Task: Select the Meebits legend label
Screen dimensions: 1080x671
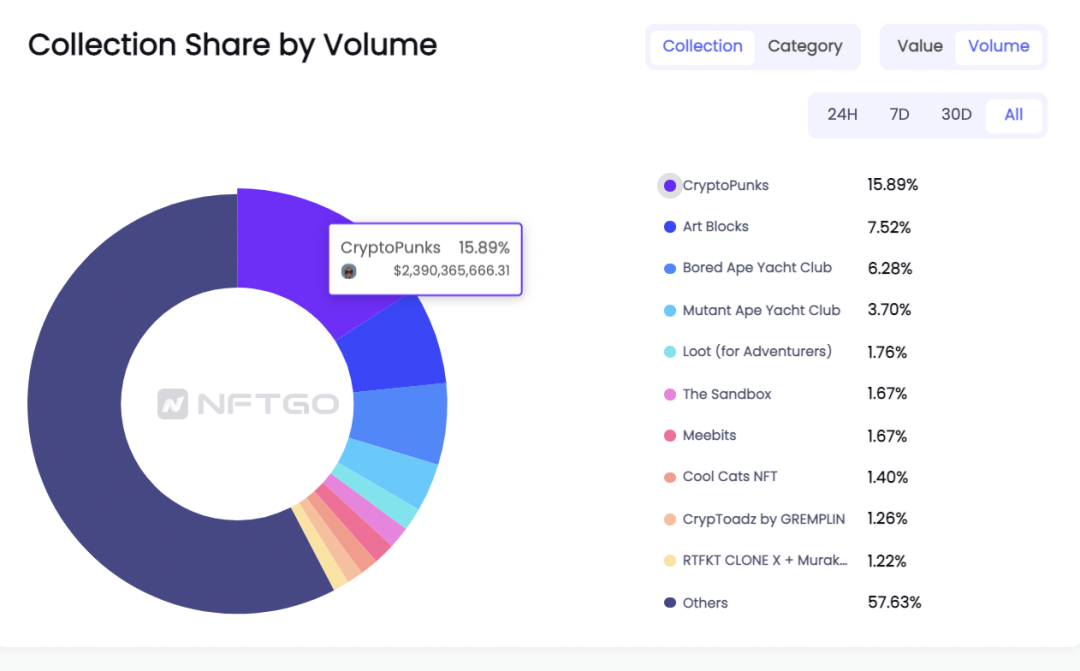Action: (709, 435)
